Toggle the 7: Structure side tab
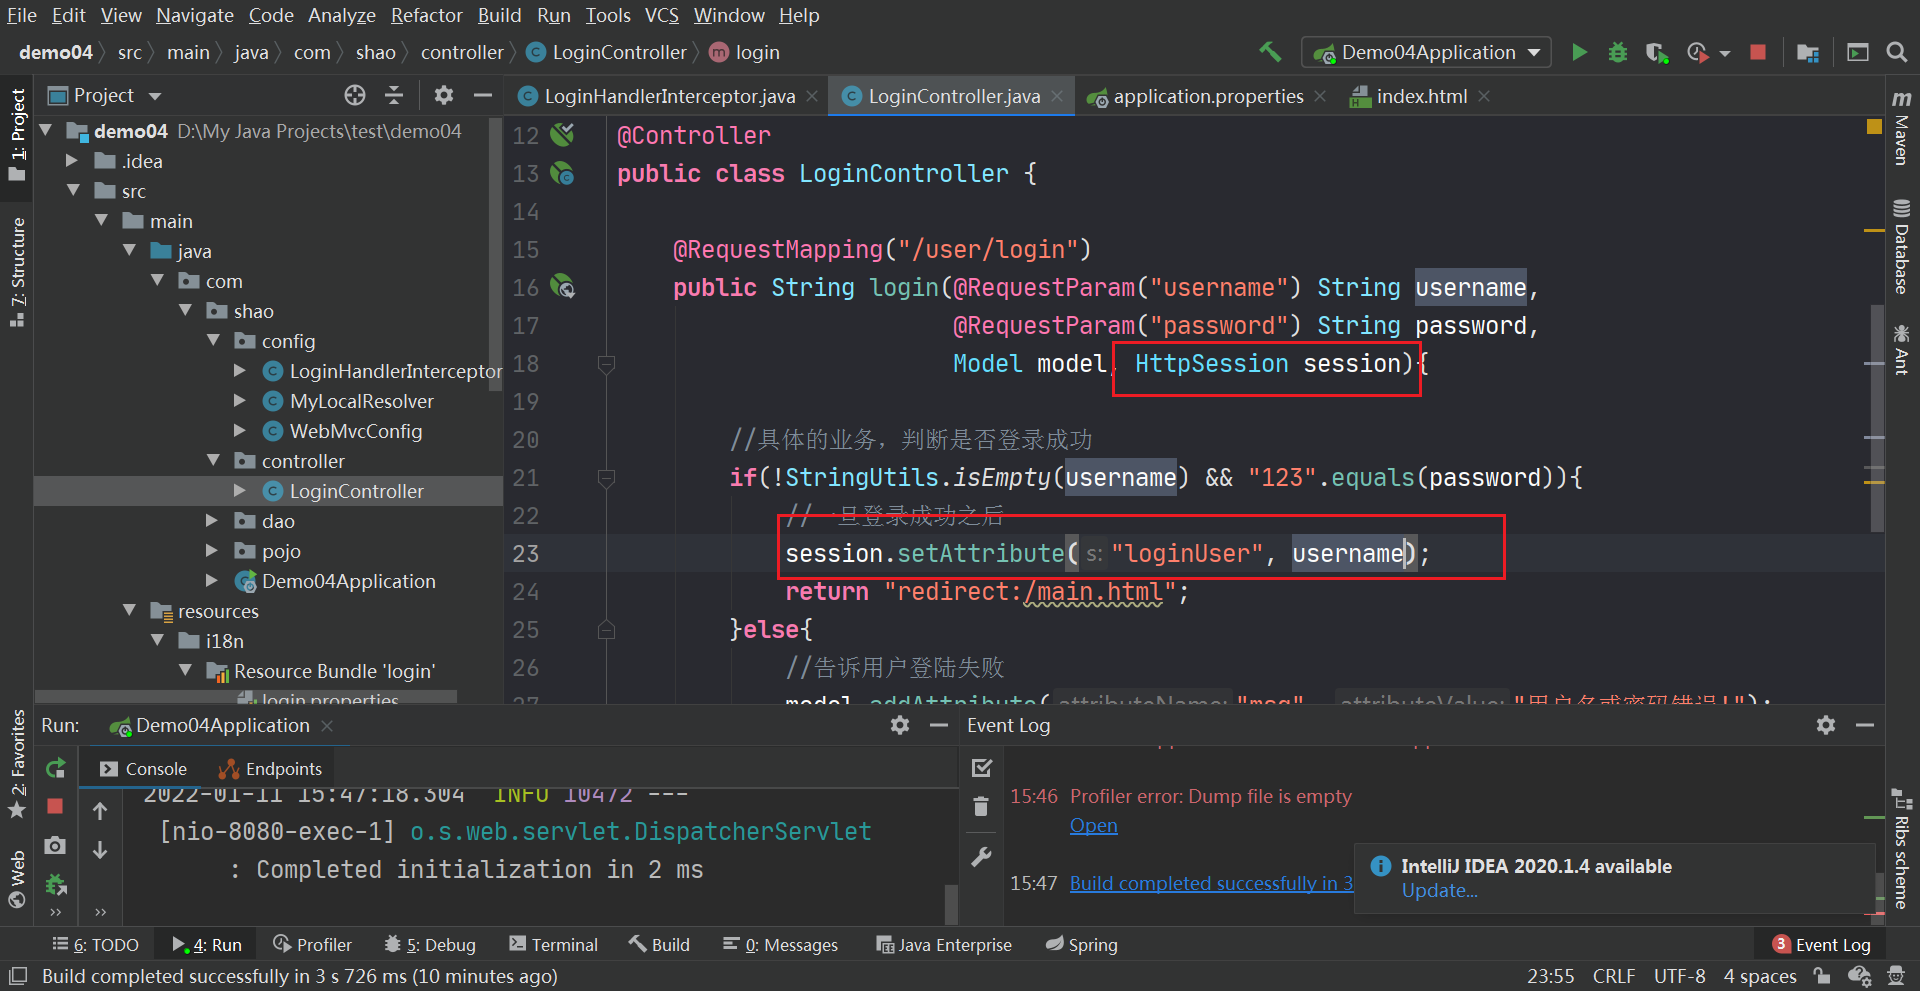 coord(17,272)
